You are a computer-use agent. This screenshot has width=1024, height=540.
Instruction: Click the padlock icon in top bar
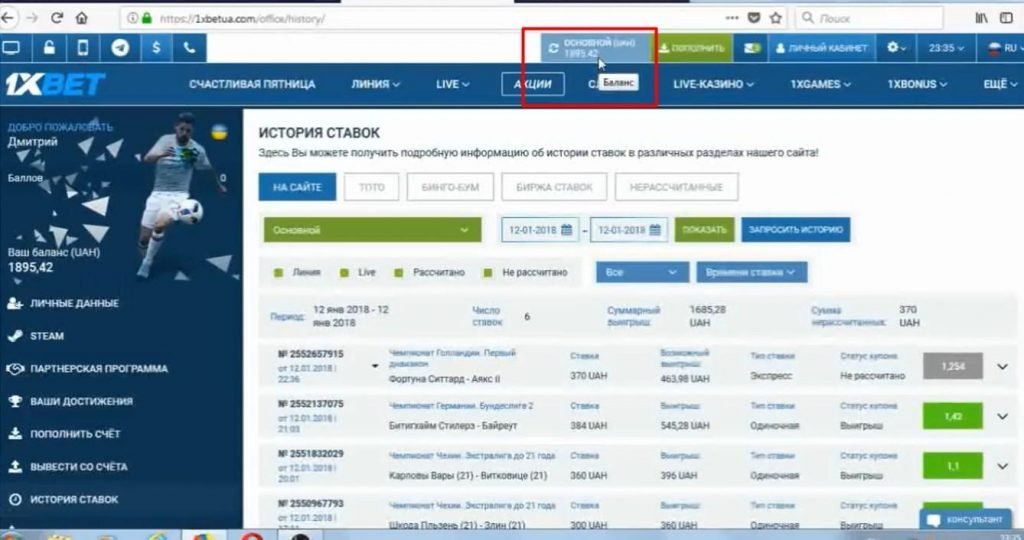pos(49,48)
